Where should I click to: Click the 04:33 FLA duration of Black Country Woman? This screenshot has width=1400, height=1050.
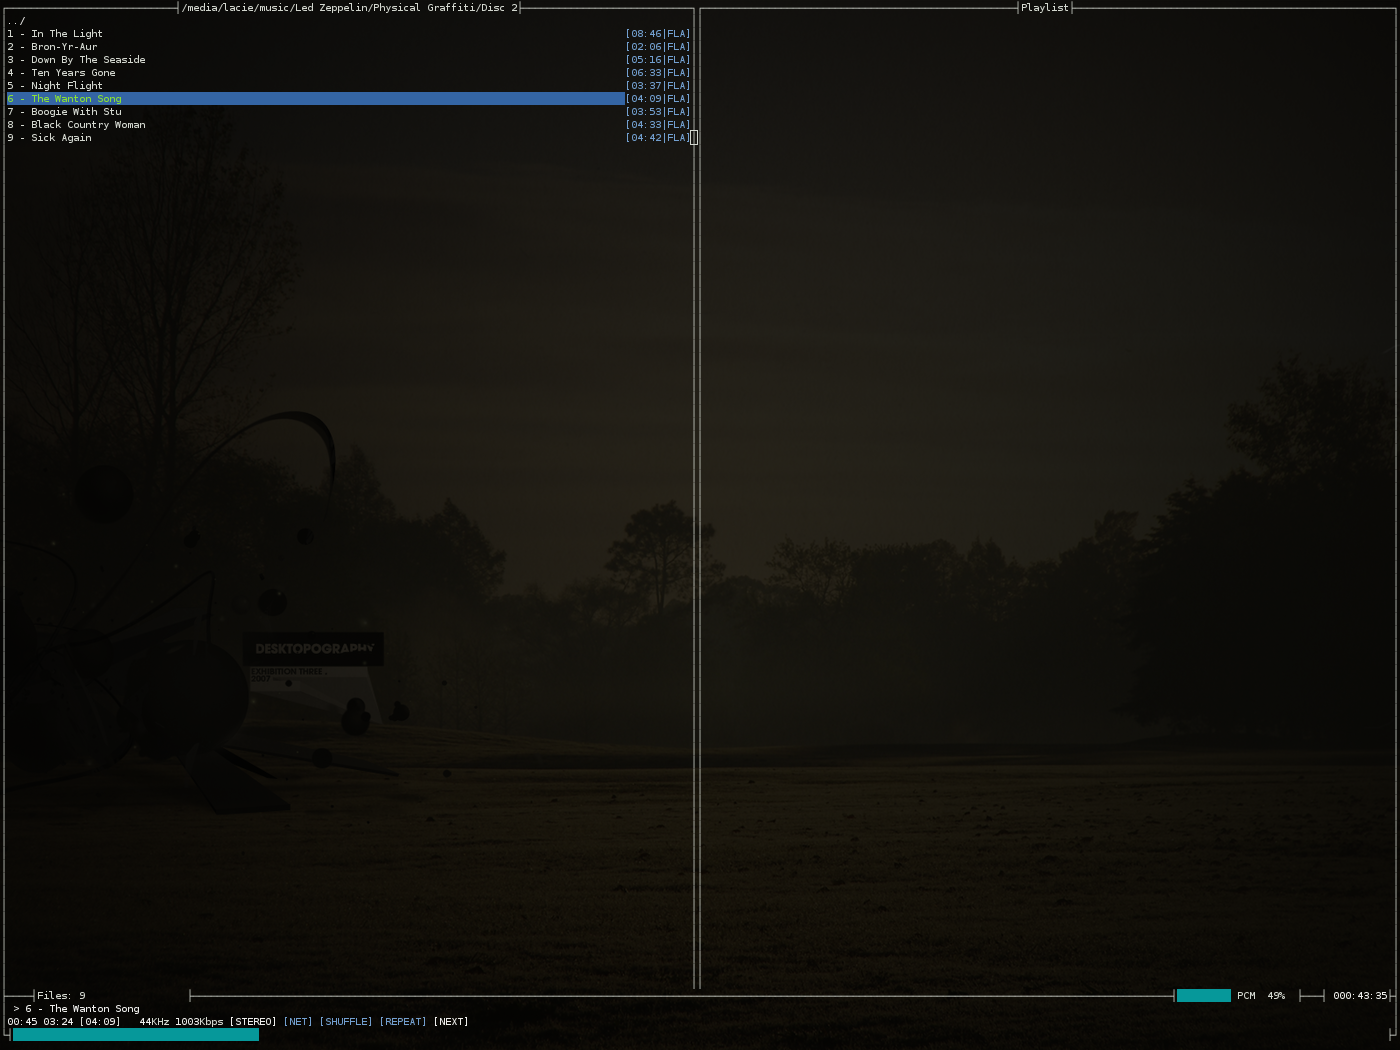(658, 125)
